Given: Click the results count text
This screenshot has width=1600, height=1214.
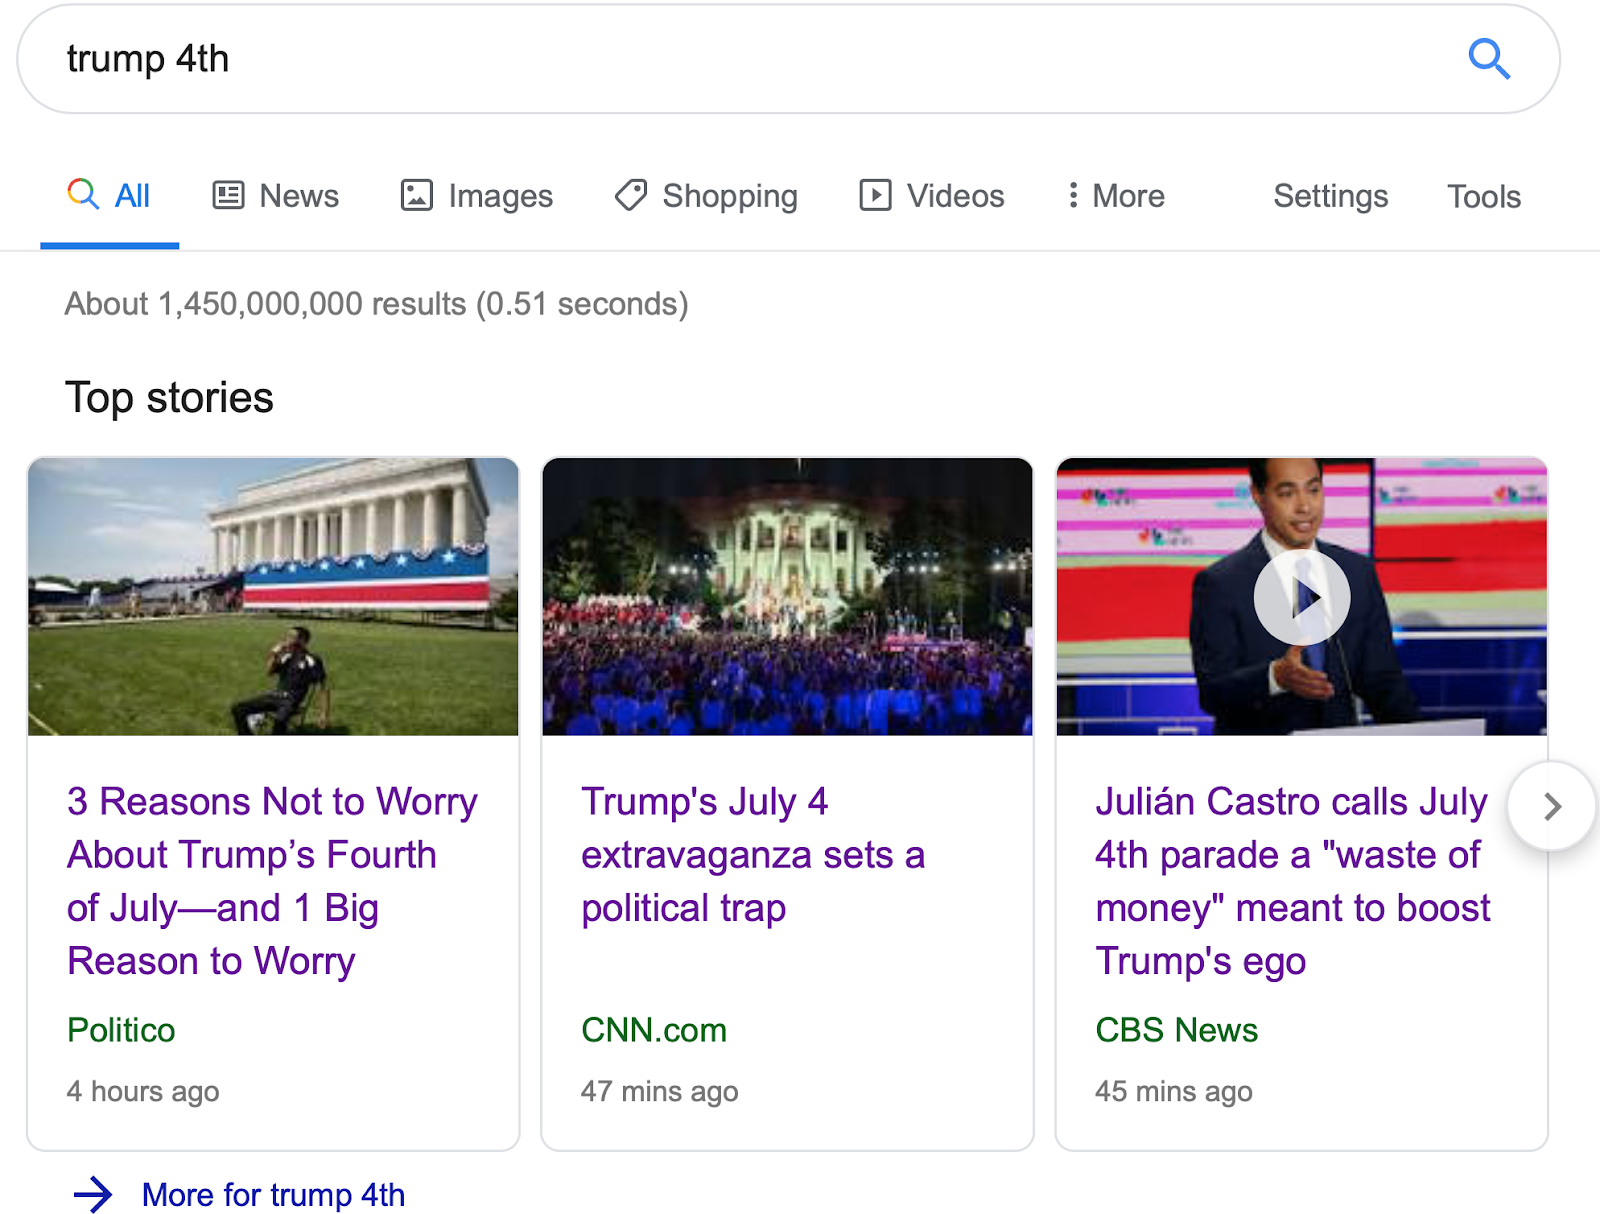Looking at the screenshot, I should click(x=377, y=304).
